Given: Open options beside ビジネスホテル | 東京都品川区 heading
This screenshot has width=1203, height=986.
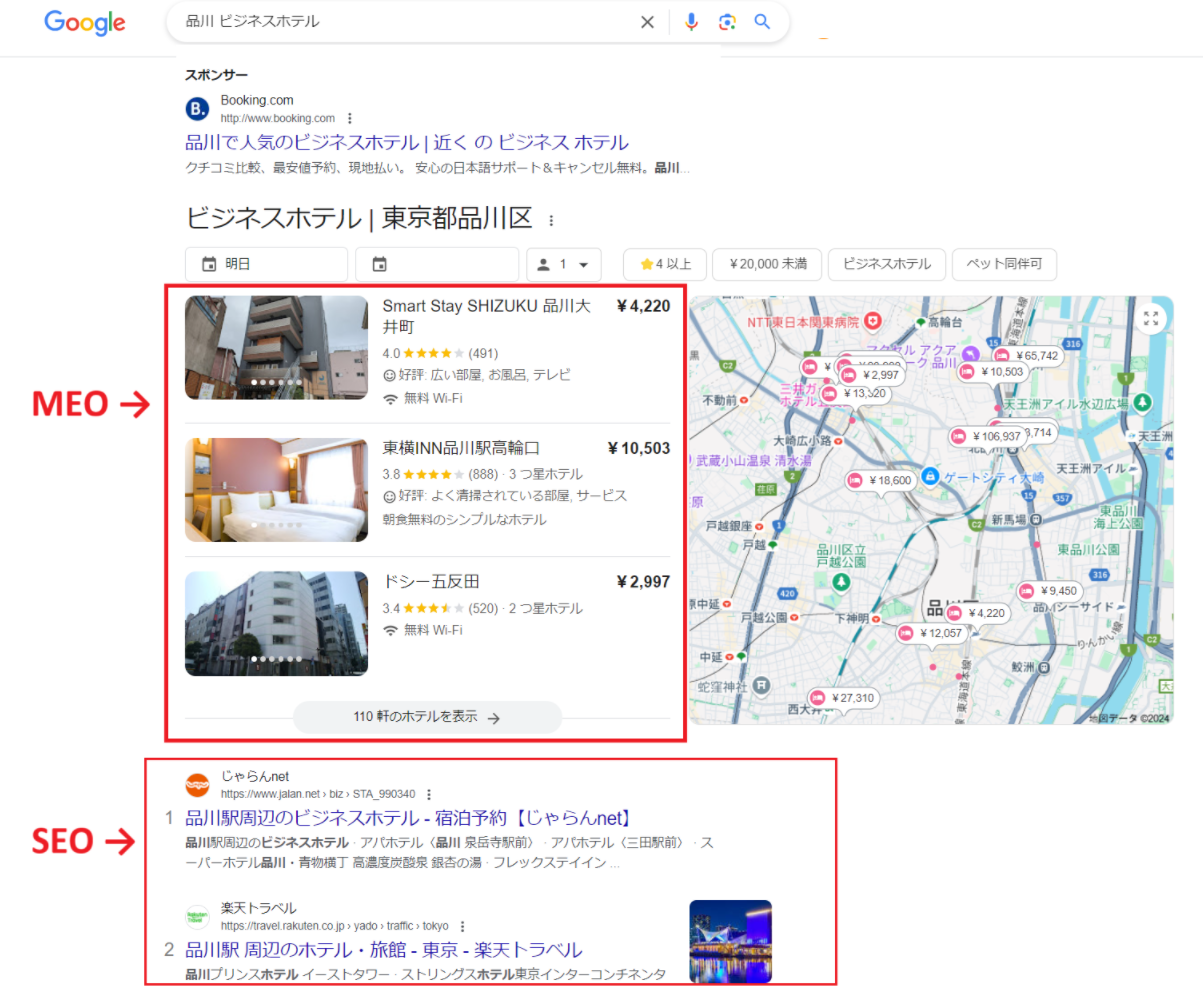Looking at the screenshot, I should pos(550,220).
